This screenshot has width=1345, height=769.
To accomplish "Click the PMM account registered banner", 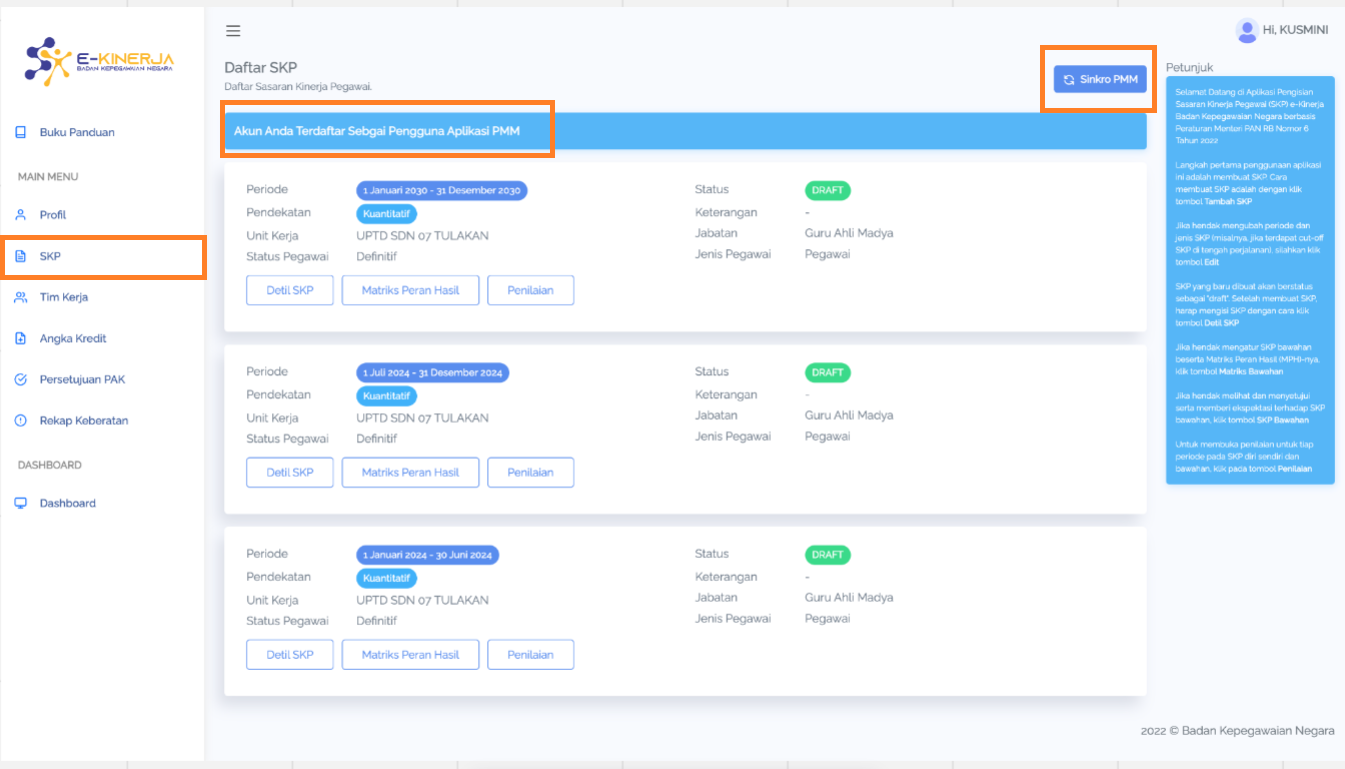I will point(685,131).
